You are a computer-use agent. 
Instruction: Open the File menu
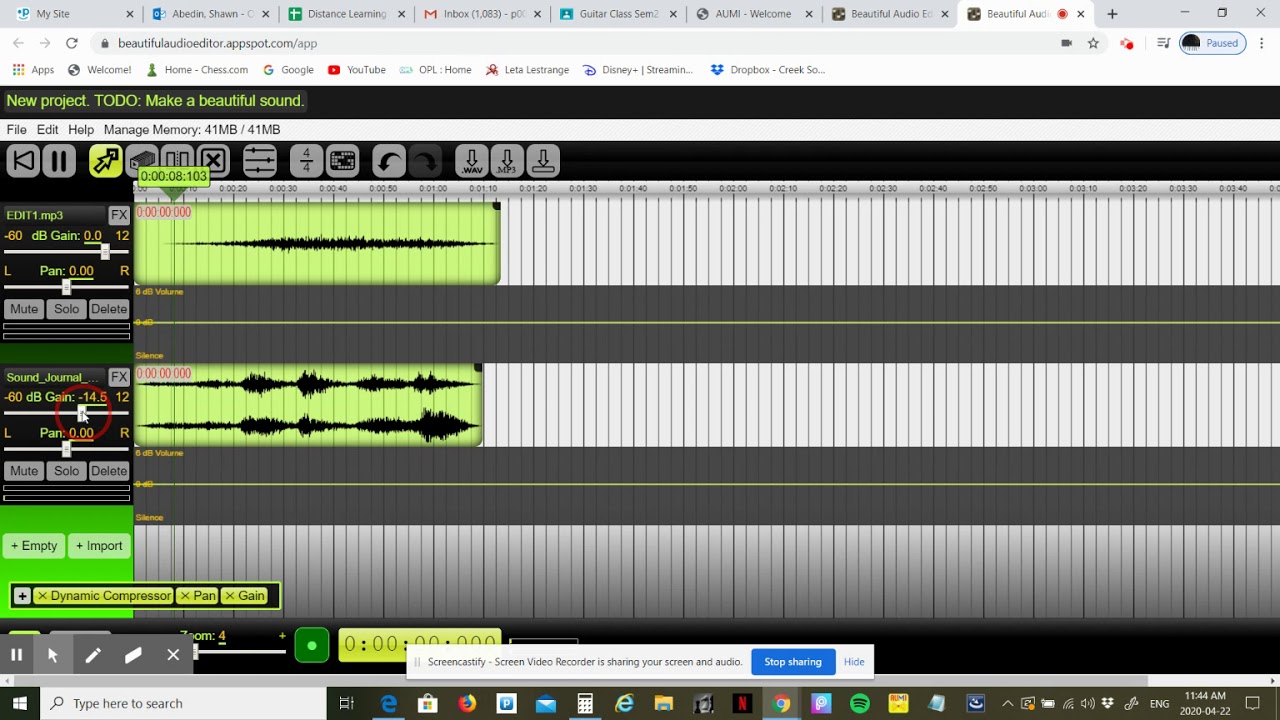coord(17,130)
